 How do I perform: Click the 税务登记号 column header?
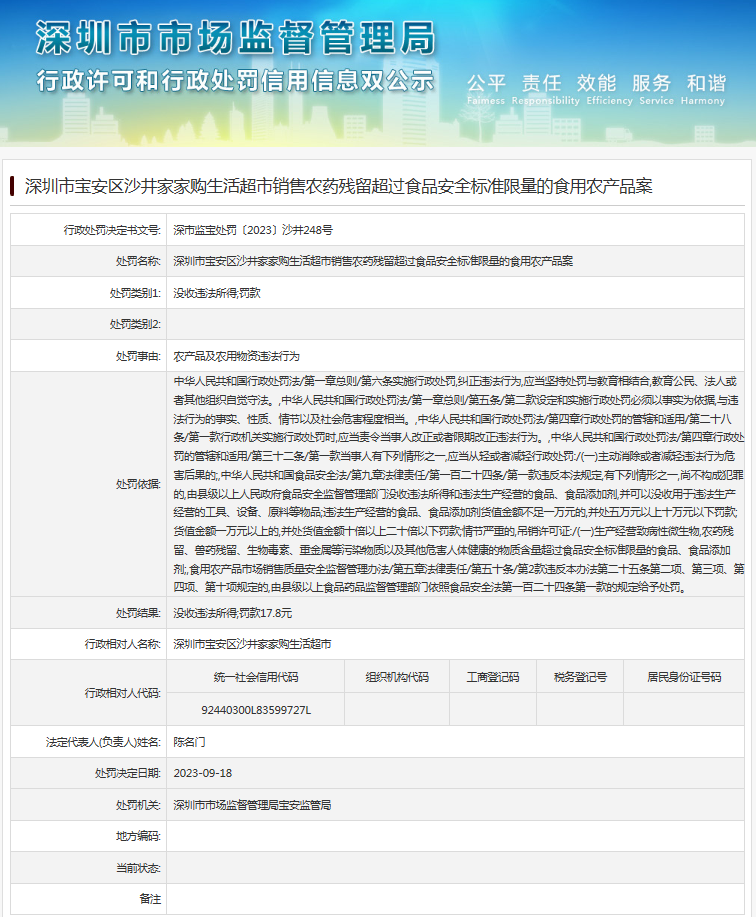coord(581,677)
